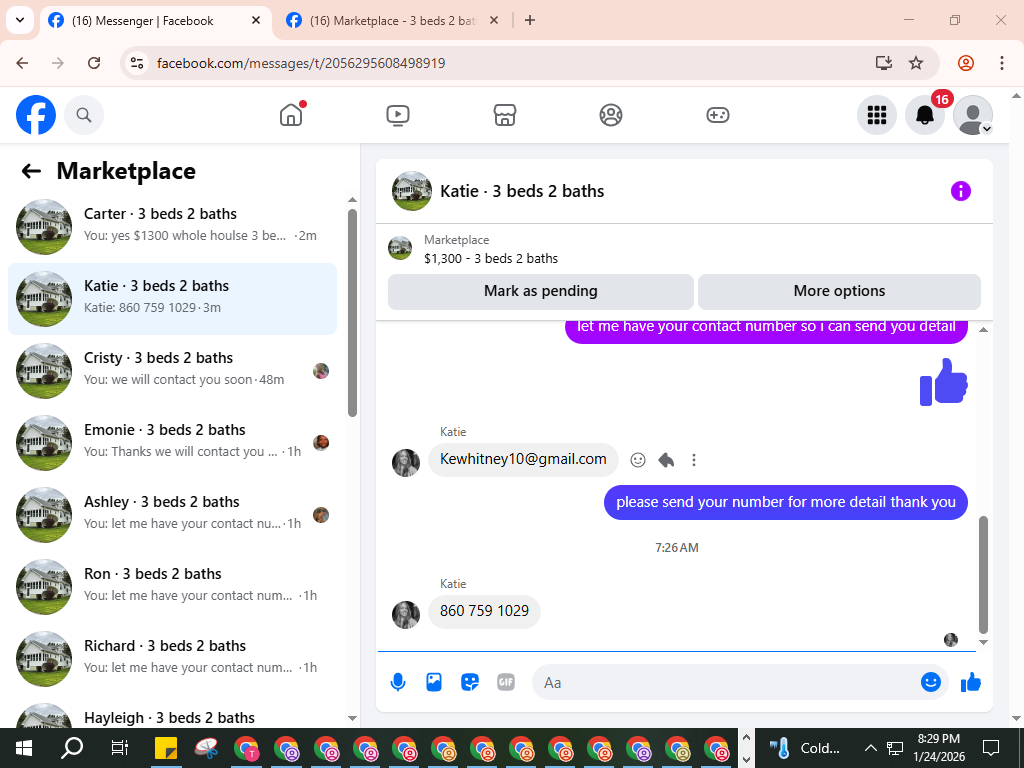Open Carter 3 beds 2 baths chat
The width and height of the screenshot is (1024, 768).
click(172, 227)
